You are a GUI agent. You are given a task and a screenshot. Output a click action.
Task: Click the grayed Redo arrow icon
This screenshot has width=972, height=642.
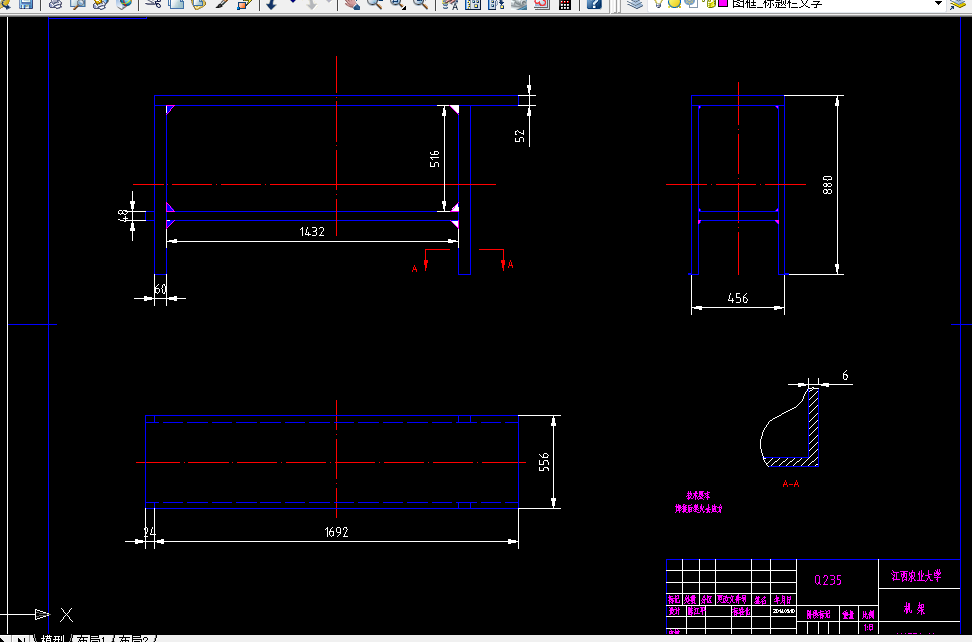coord(312,4)
